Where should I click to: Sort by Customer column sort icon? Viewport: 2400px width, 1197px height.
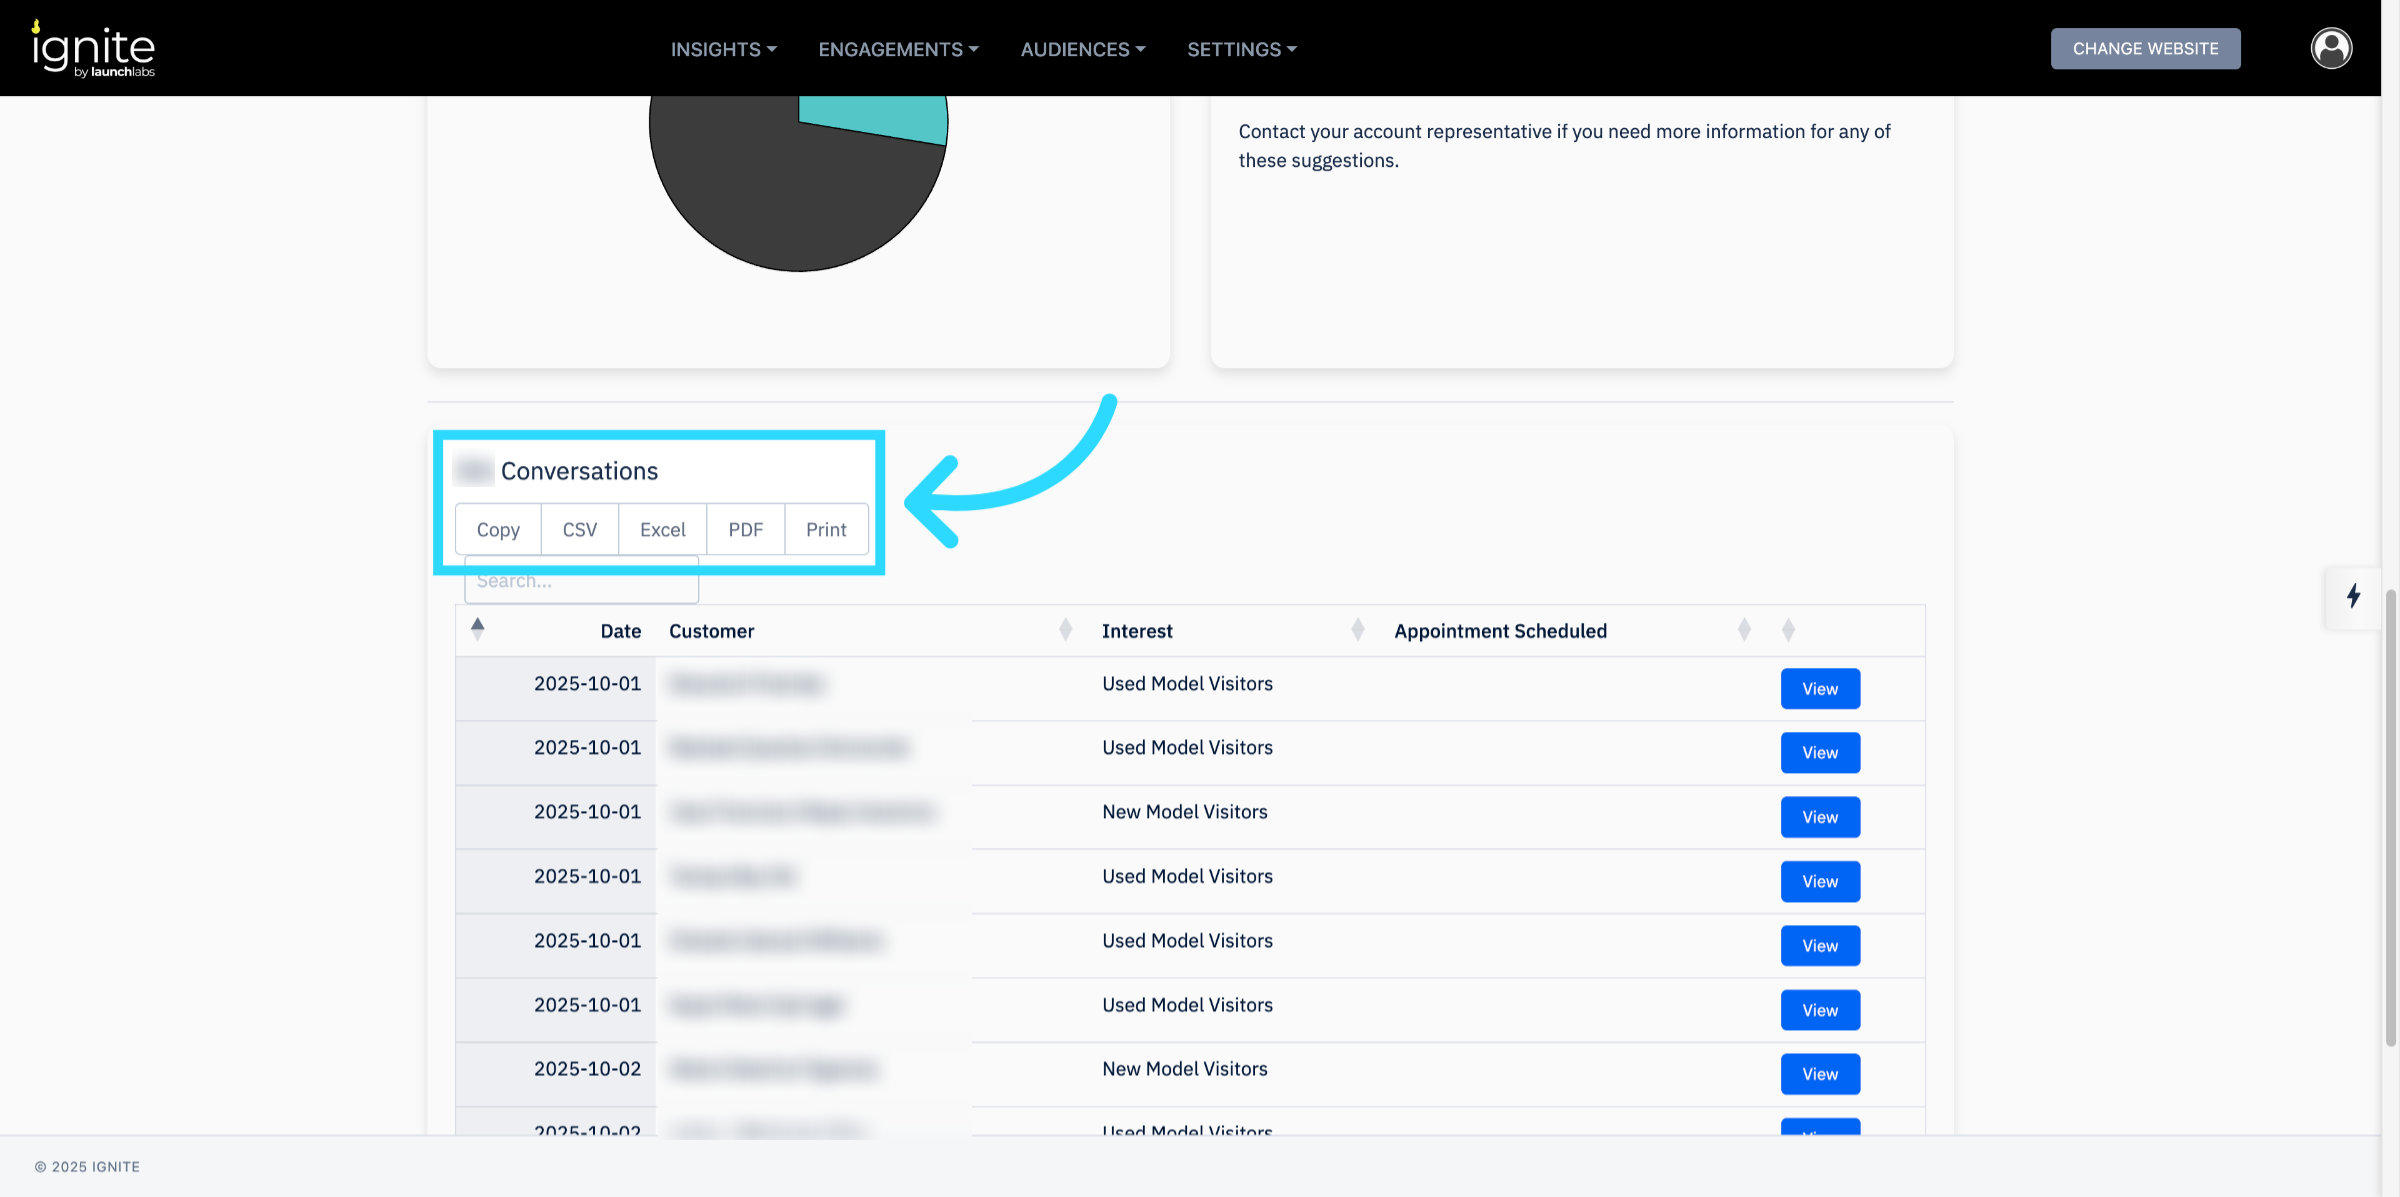pyautogui.click(x=1065, y=630)
